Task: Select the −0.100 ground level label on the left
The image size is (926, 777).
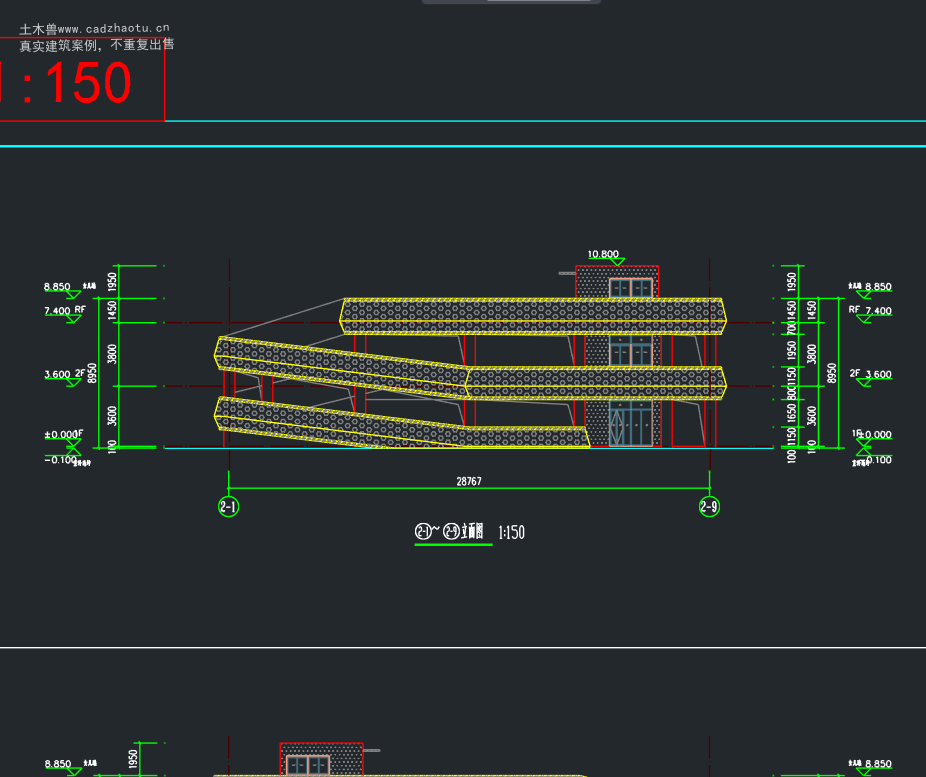Action: [60, 459]
